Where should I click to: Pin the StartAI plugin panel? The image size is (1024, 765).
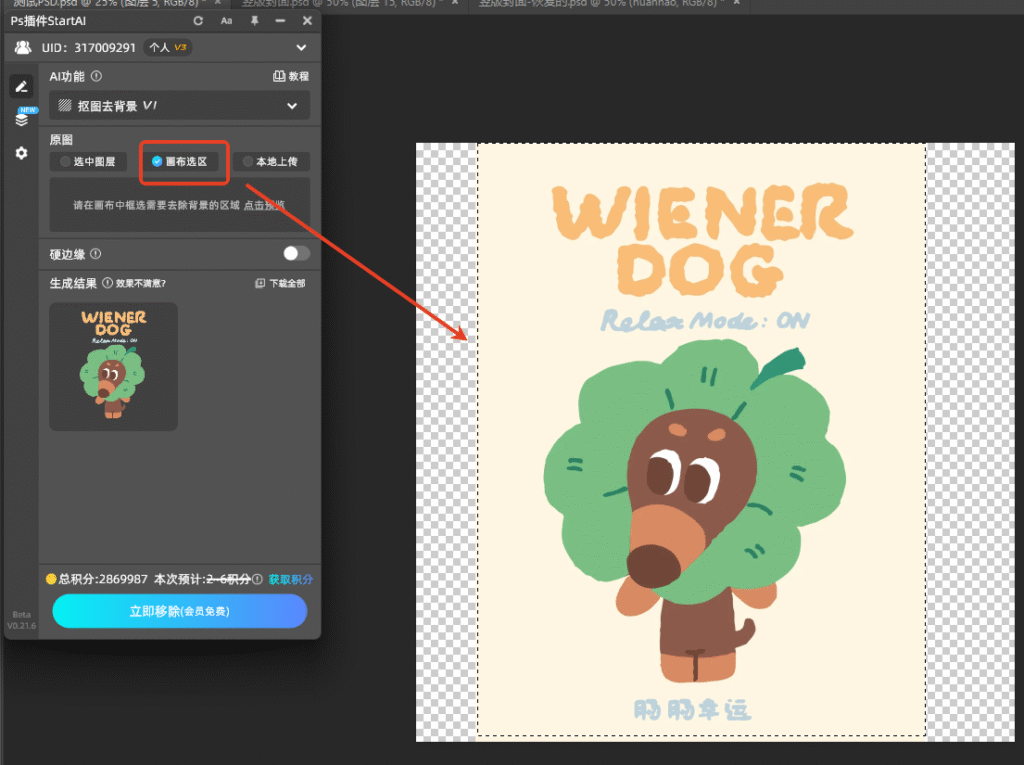254,21
